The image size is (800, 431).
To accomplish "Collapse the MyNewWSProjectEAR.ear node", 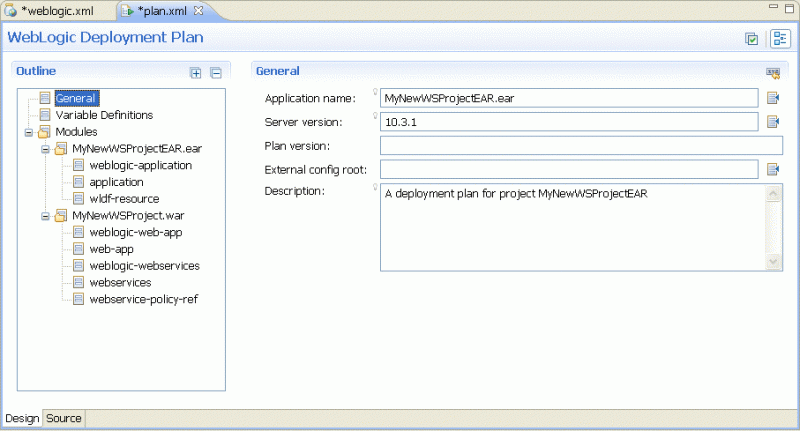I will (45, 149).
